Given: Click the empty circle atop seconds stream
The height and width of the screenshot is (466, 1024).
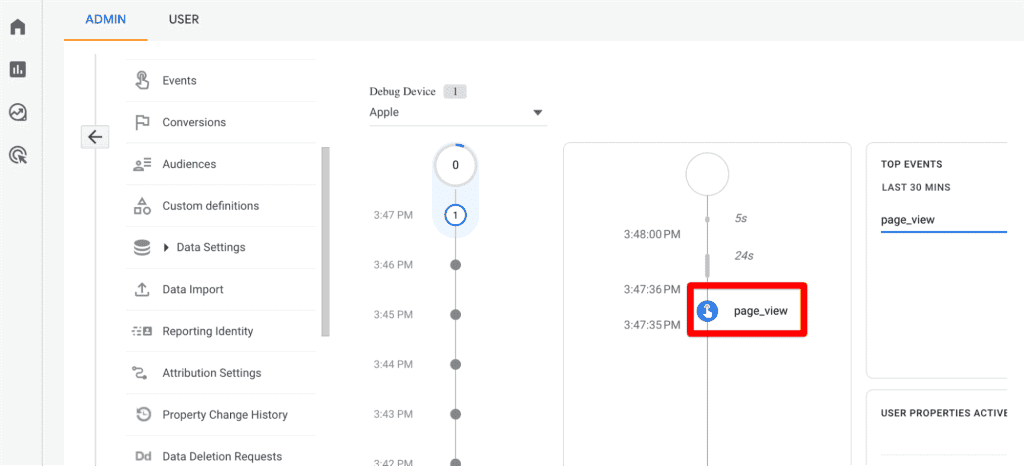Looking at the screenshot, I should click(707, 174).
